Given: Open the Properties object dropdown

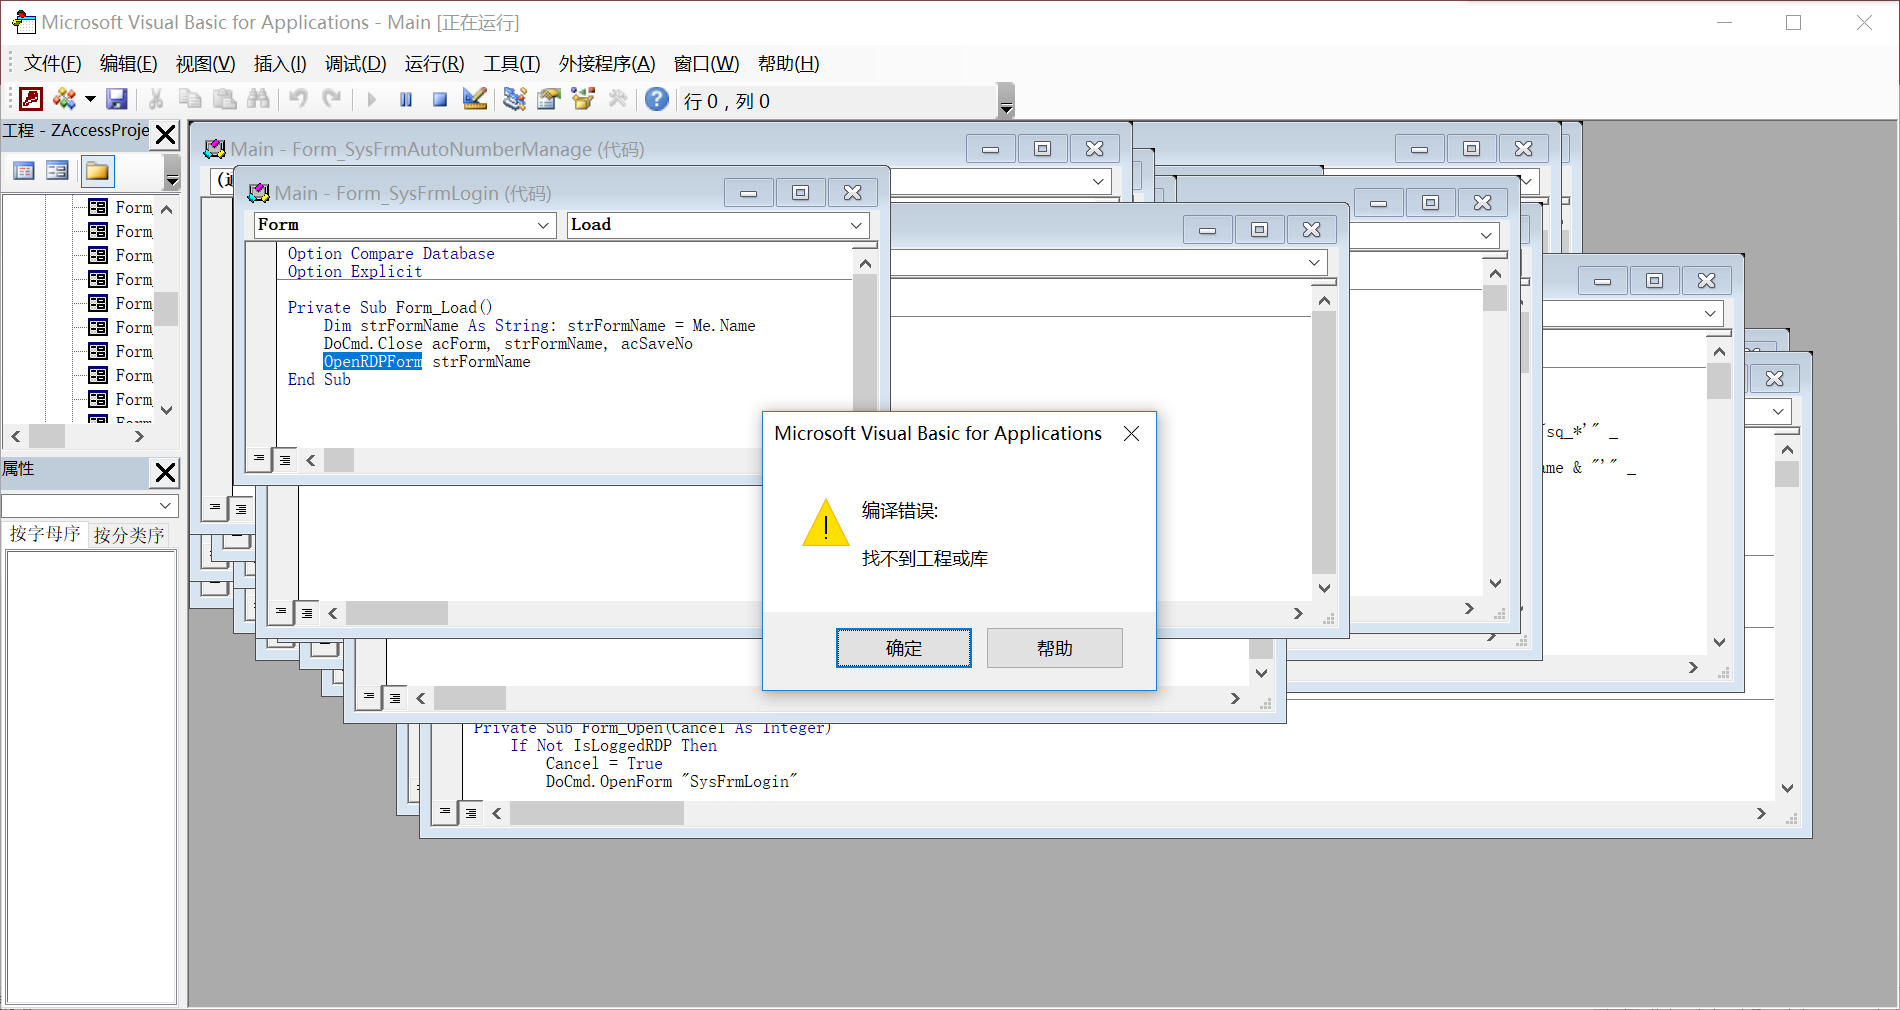Looking at the screenshot, I should tap(166, 506).
